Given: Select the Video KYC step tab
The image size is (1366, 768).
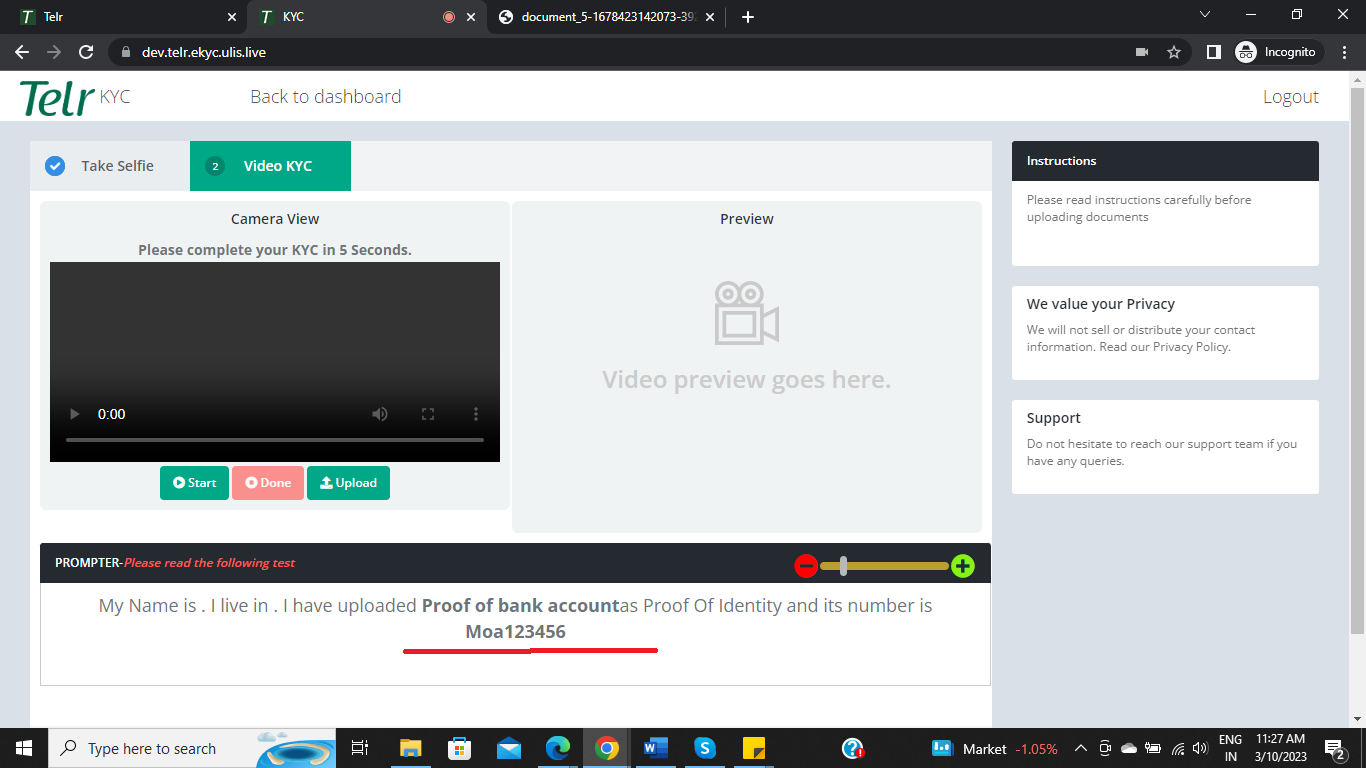Looking at the screenshot, I should 270,166.
